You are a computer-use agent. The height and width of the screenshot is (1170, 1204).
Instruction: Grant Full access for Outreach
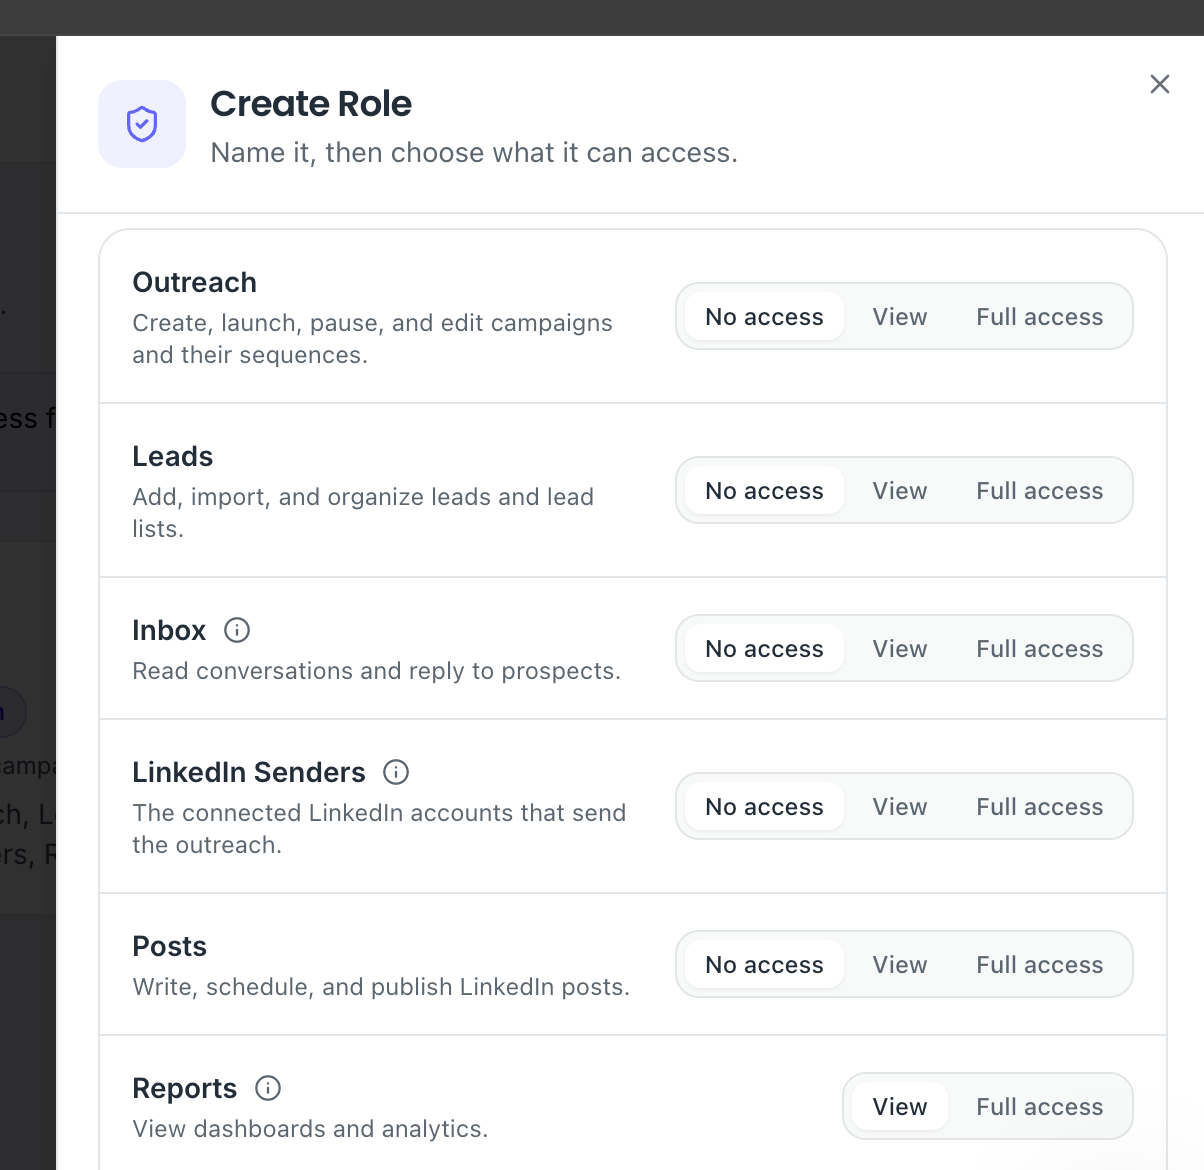[x=1040, y=317]
